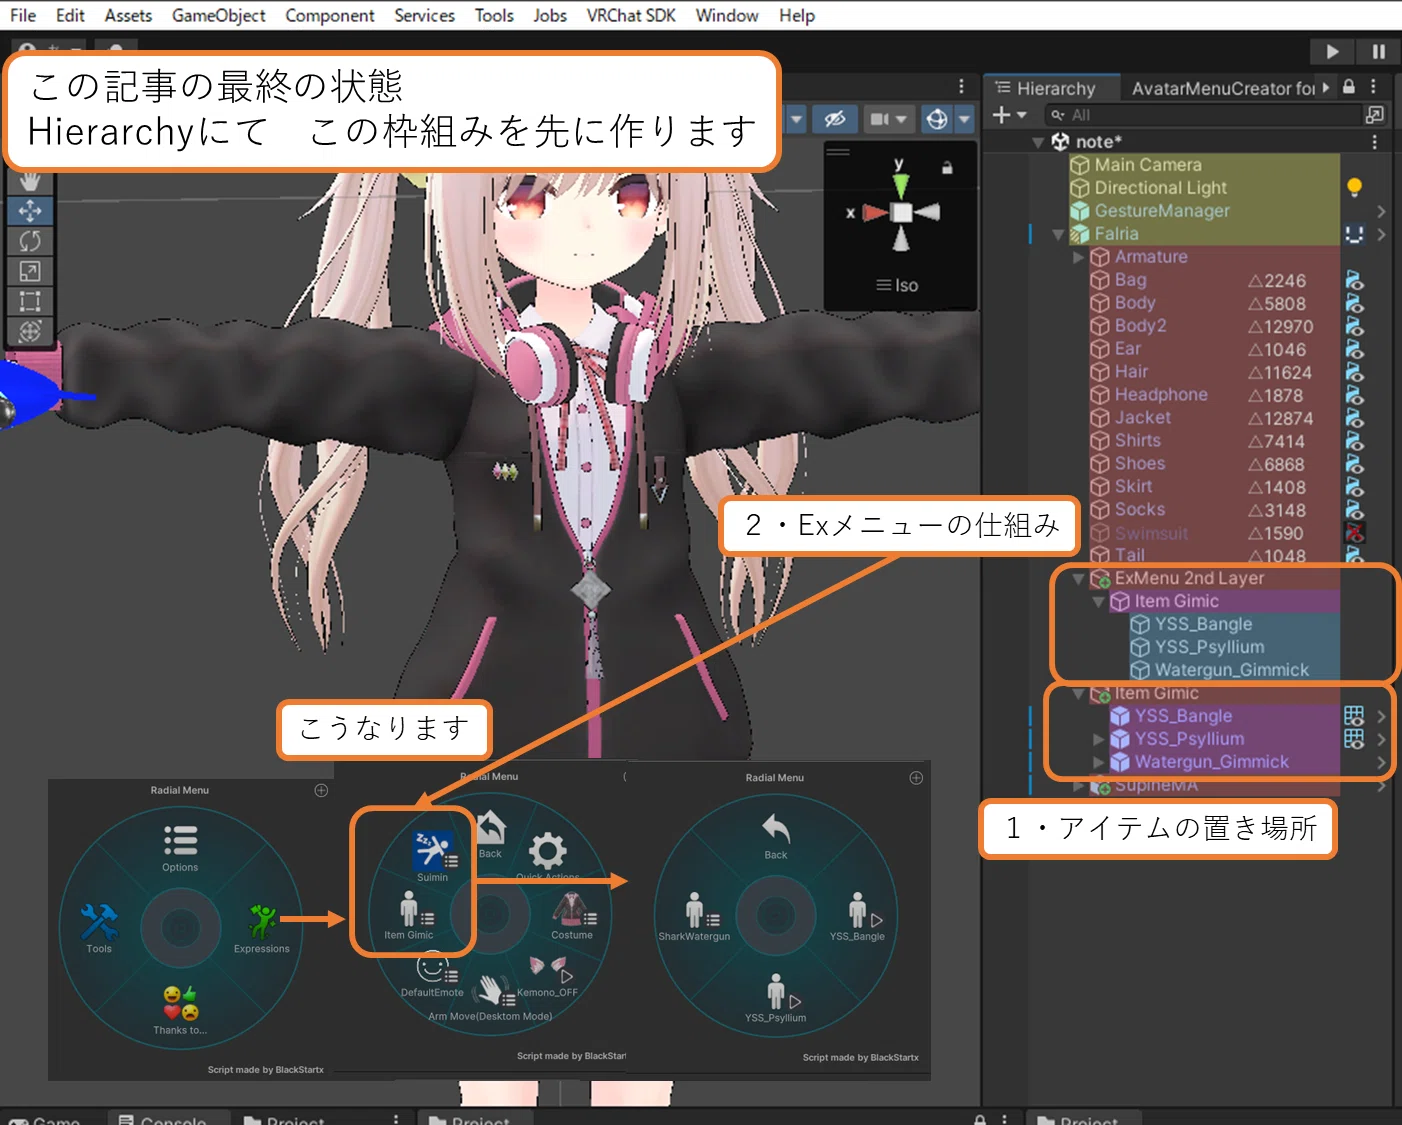This screenshot has width=1402, height=1125.
Task: Click Costume in the radial menu
Action: [572, 917]
